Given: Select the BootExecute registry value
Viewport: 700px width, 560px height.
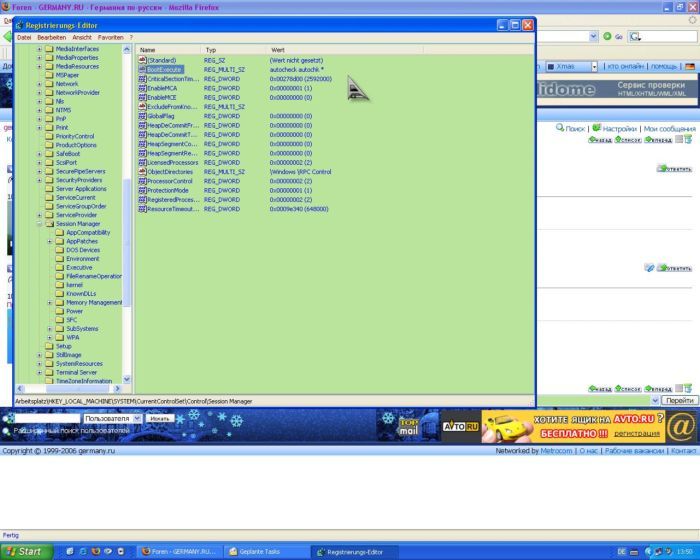Looking at the screenshot, I should coord(164,69).
